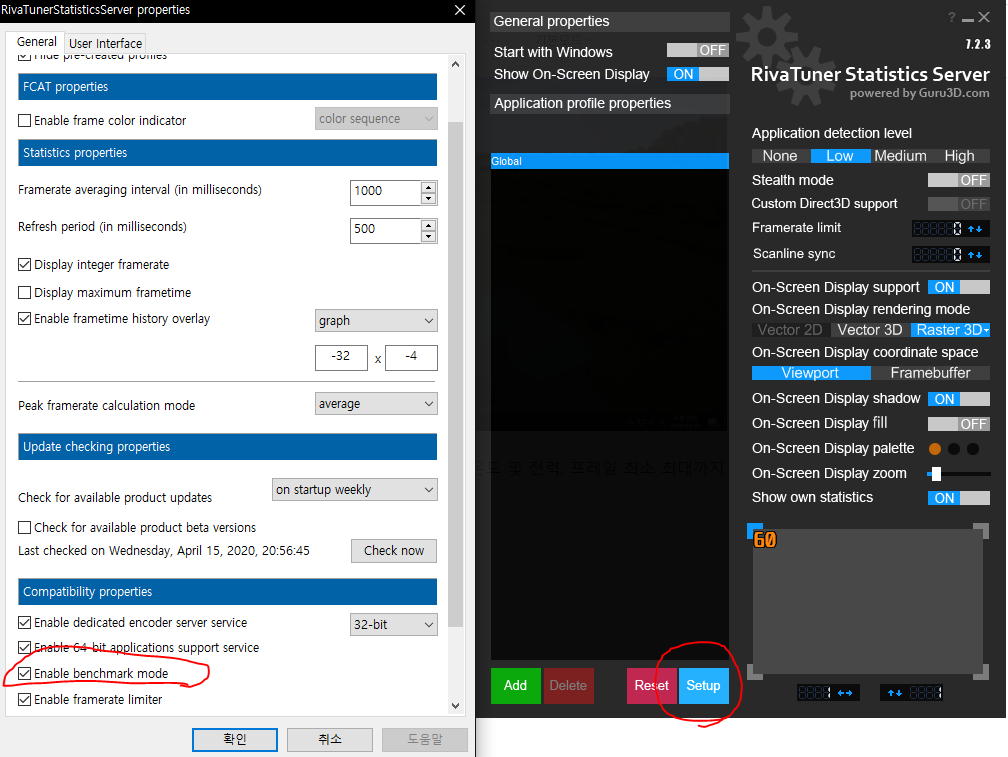The image size is (1008, 757).
Task: Uncheck Display integer framerate
Action: (24, 264)
